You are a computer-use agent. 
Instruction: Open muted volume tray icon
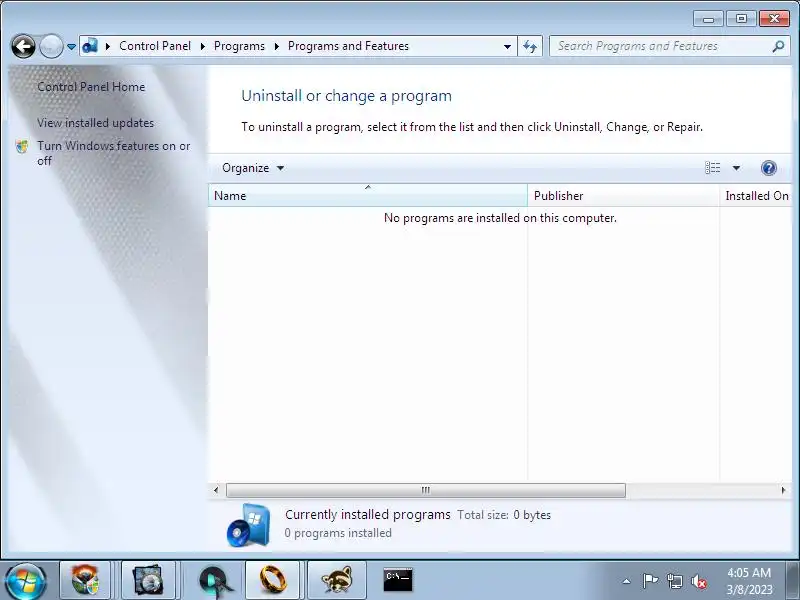pos(698,581)
